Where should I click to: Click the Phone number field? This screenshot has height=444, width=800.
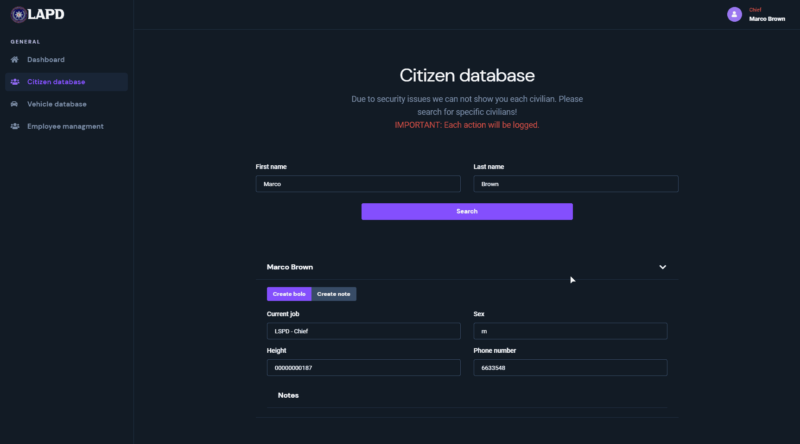pyautogui.click(x=570, y=367)
